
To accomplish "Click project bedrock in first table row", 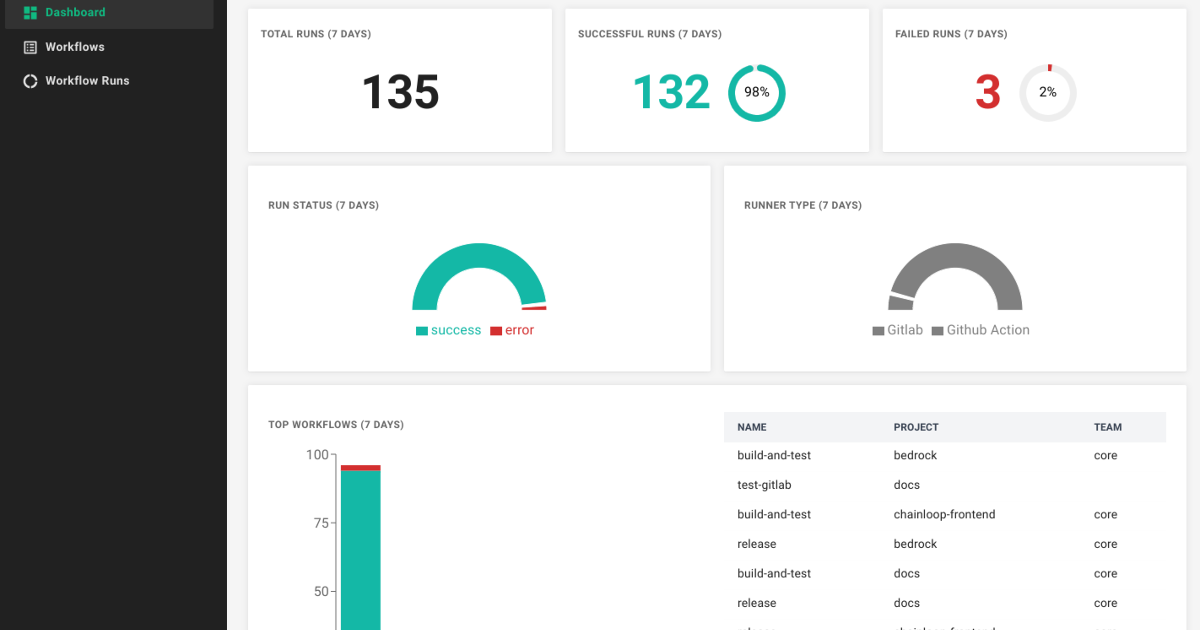I will click(x=916, y=455).
